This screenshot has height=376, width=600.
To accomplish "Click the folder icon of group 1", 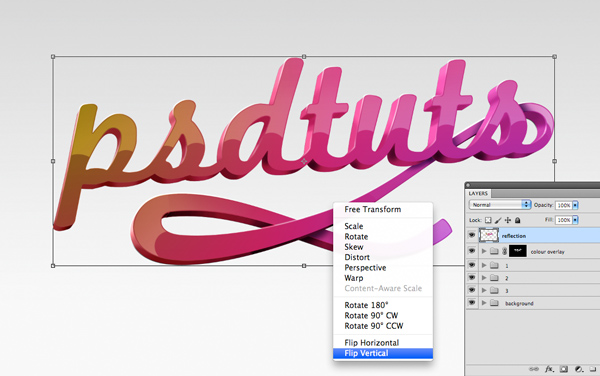I will [x=494, y=265].
